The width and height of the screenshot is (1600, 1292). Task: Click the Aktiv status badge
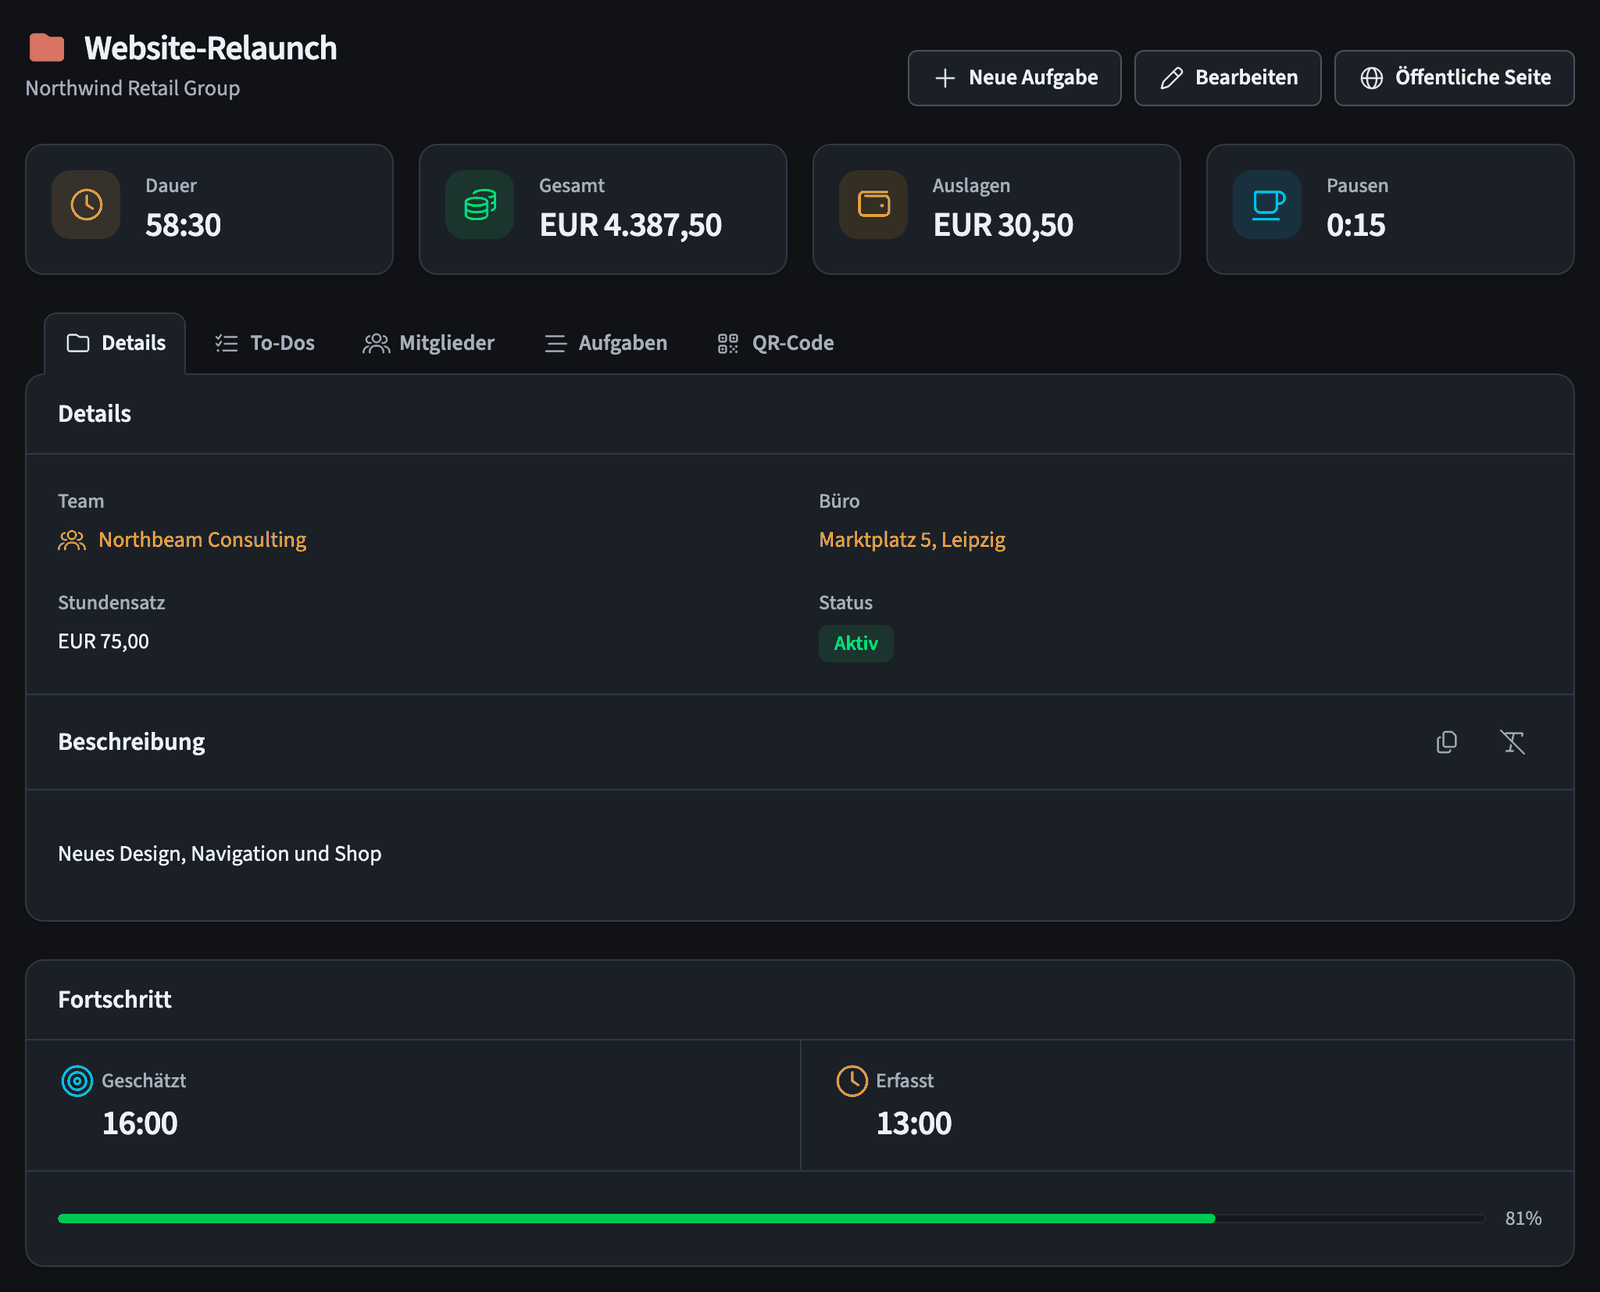856,643
